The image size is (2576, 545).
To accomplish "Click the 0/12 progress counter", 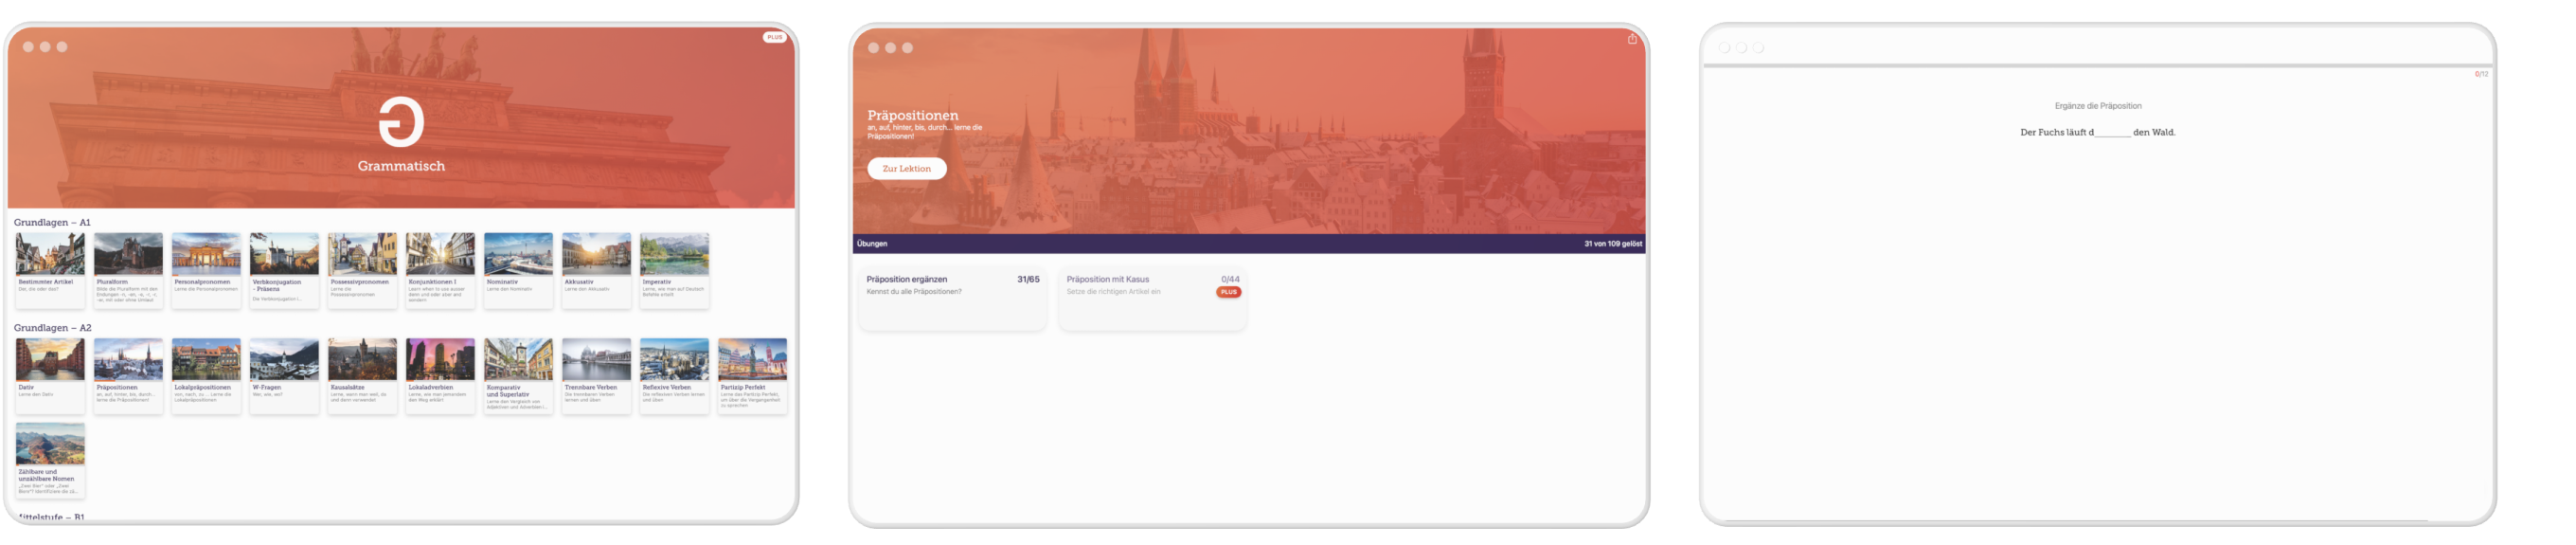I will point(2481,74).
